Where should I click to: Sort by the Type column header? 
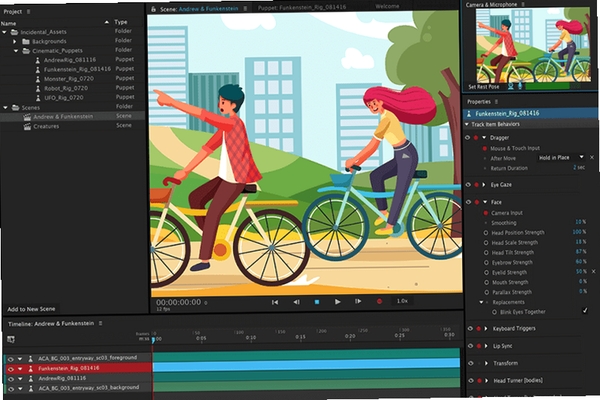point(121,22)
